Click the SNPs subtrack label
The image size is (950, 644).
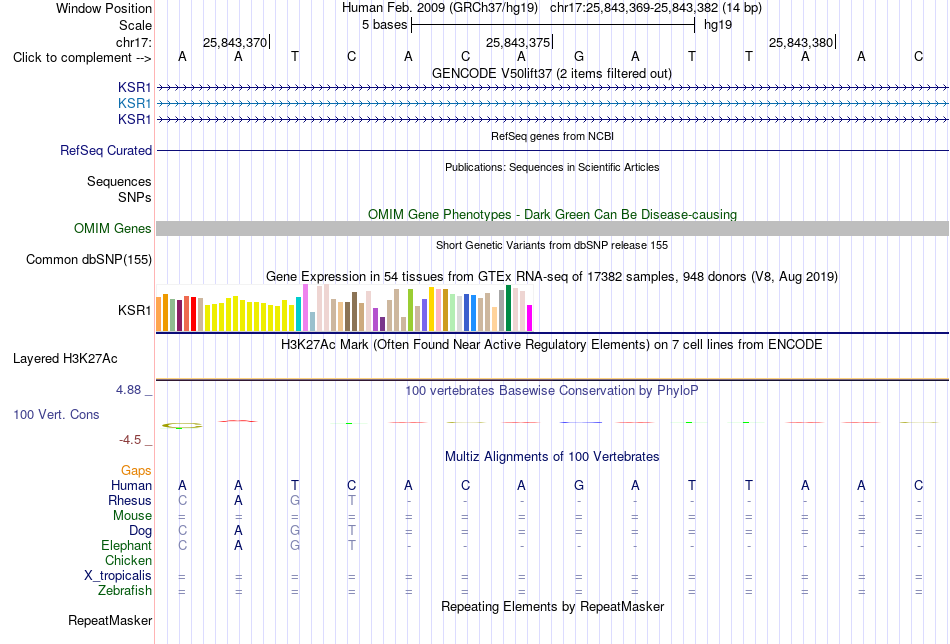point(135,198)
